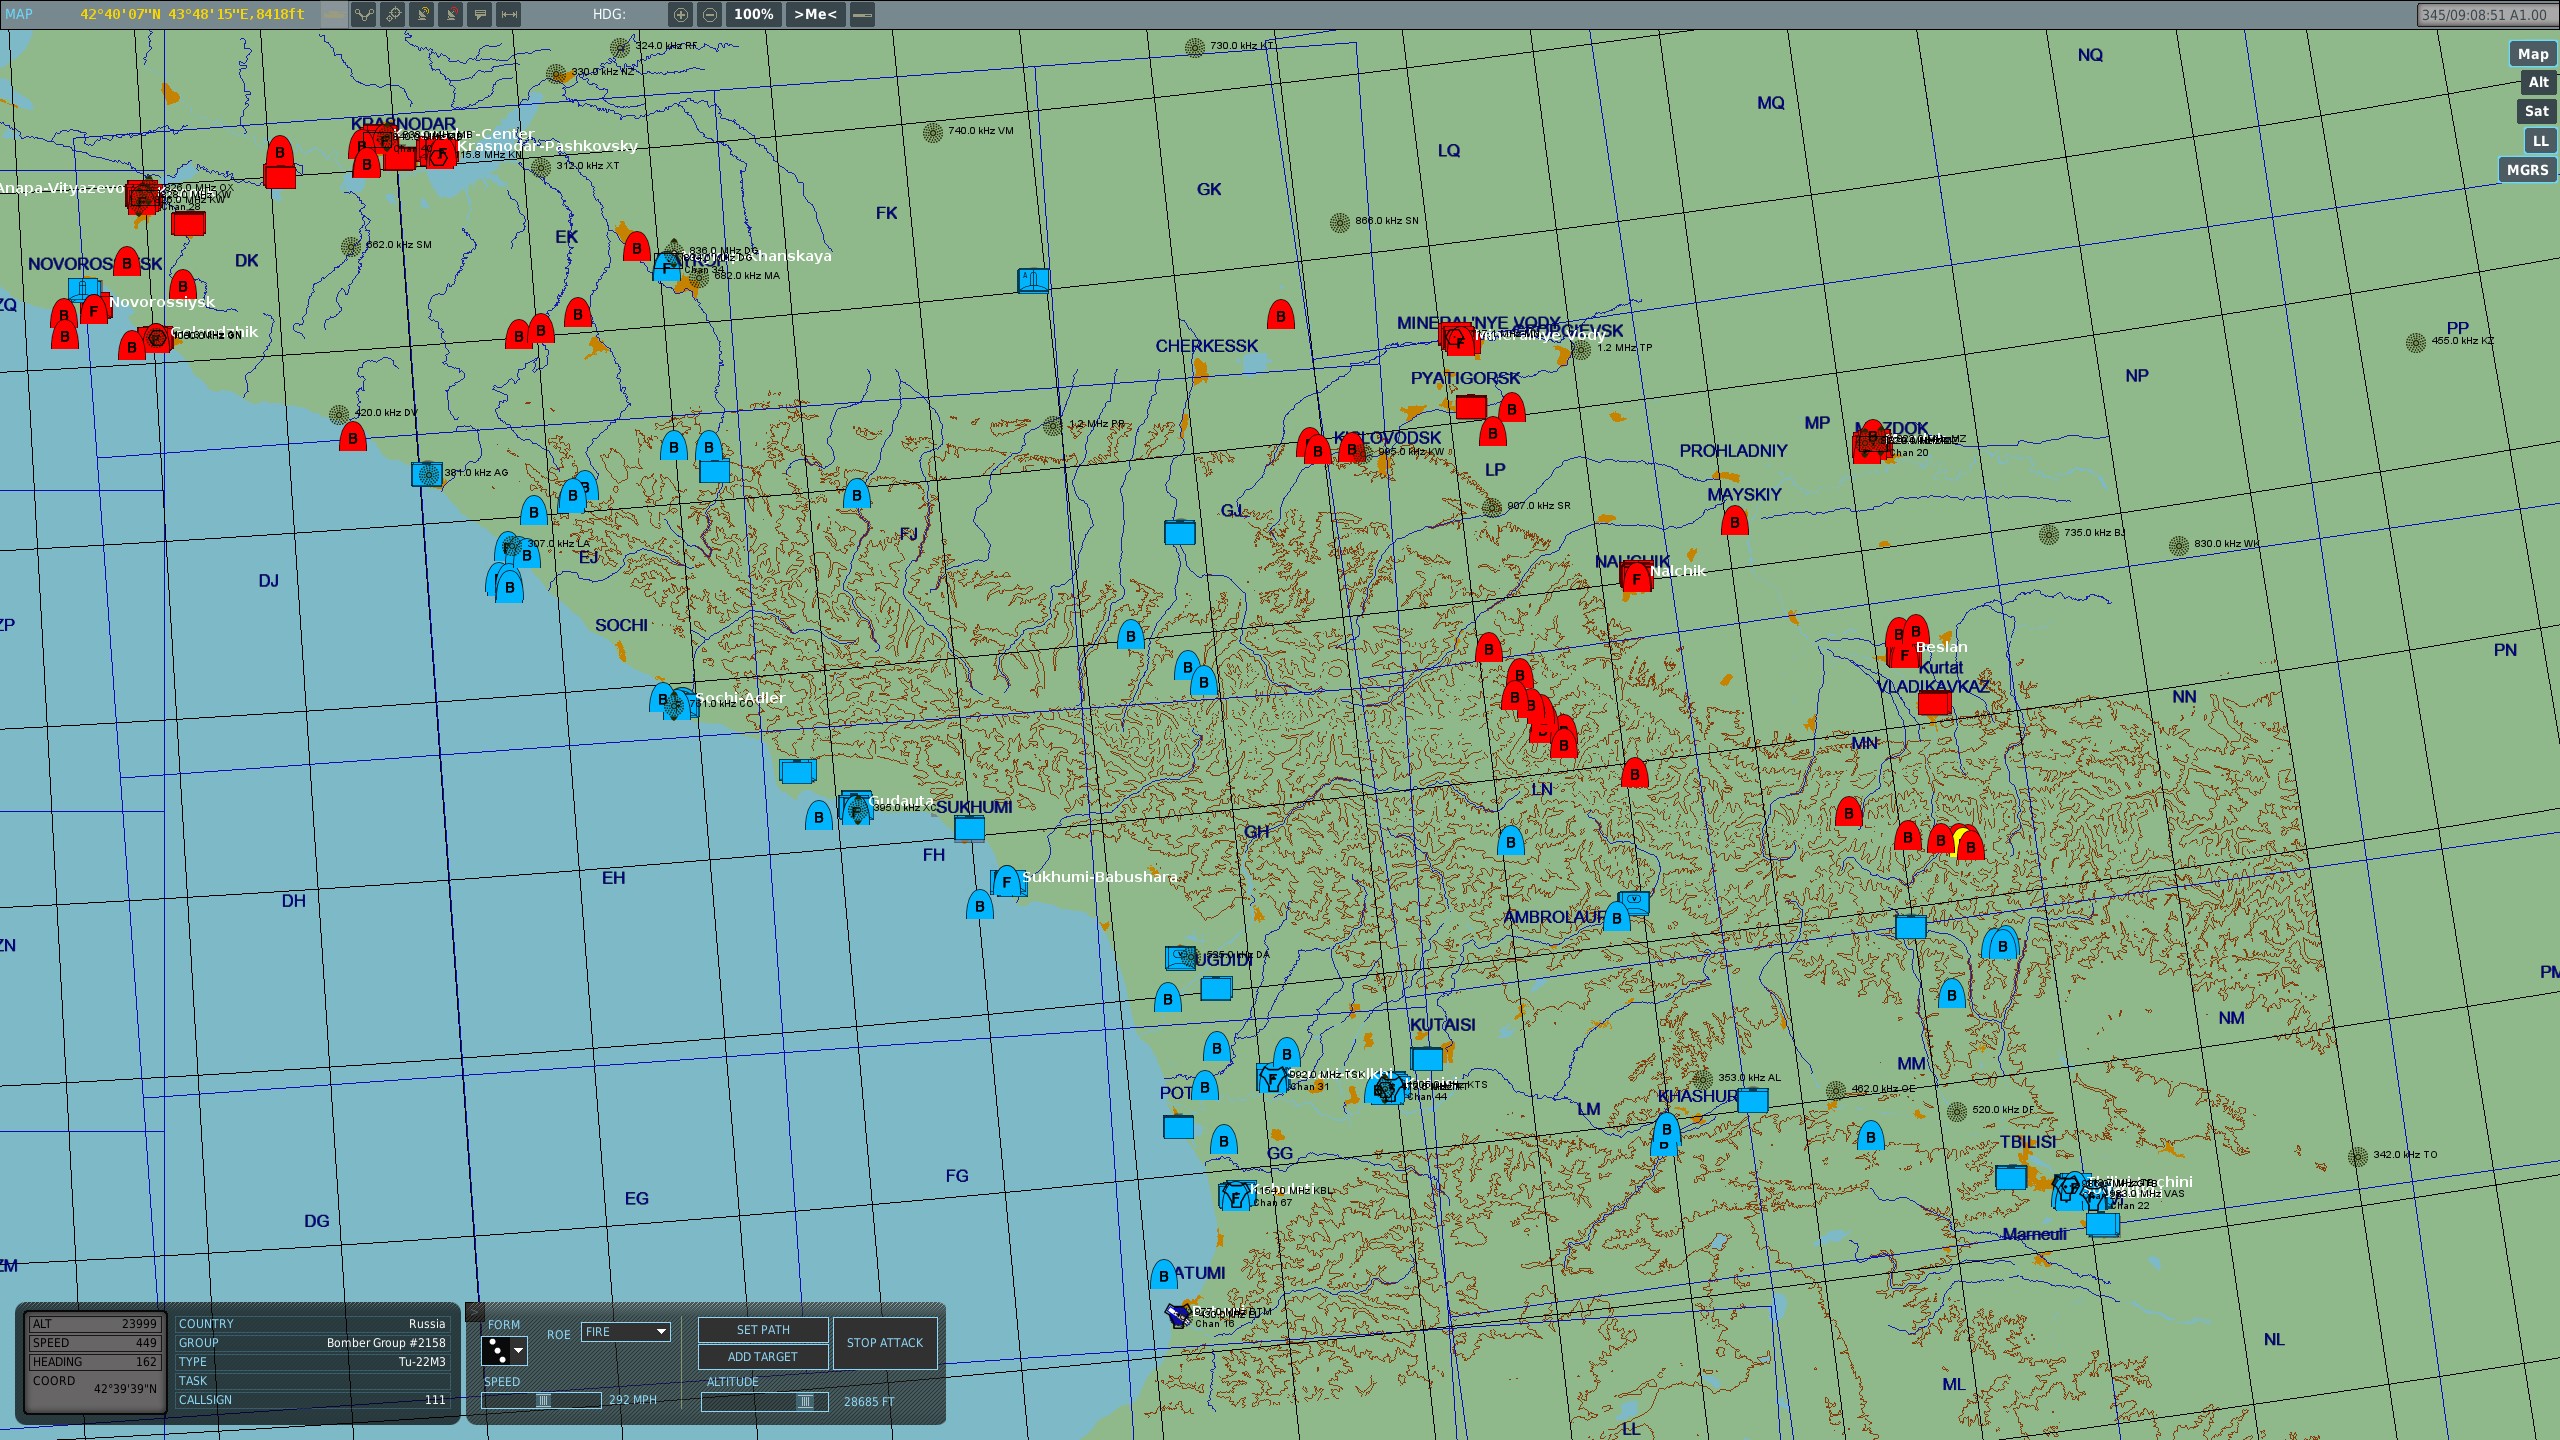Toggle the Sat satellite map view

[2536, 111]
